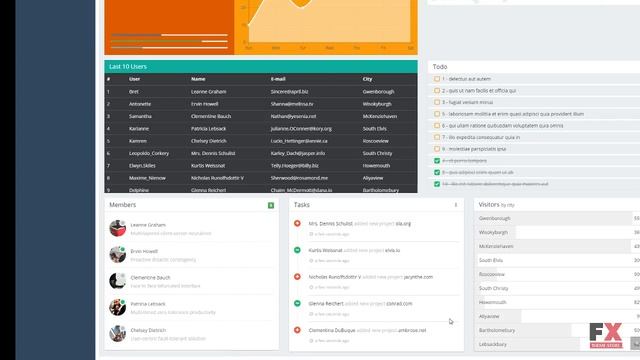Click email 'Shanna@melissa.tv' in users table
Image resolution: width=640 pixels, height=360 pixels.
point(292,104)
